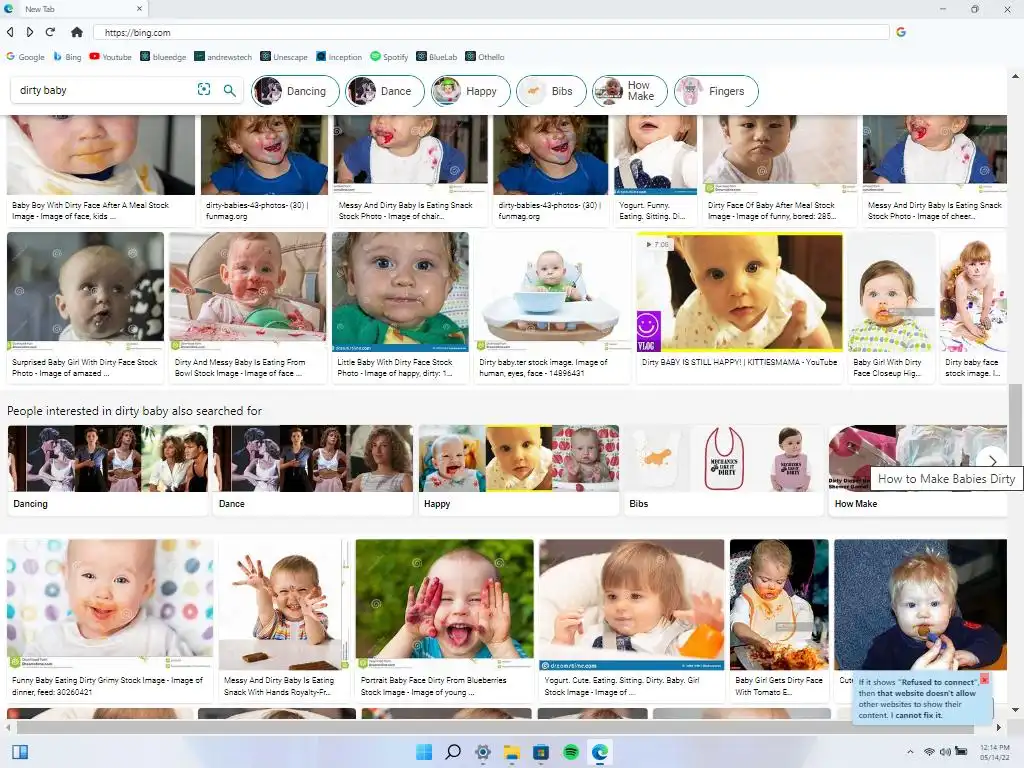
Task: Open the home page via the house icon
Action: coord(76,32)
